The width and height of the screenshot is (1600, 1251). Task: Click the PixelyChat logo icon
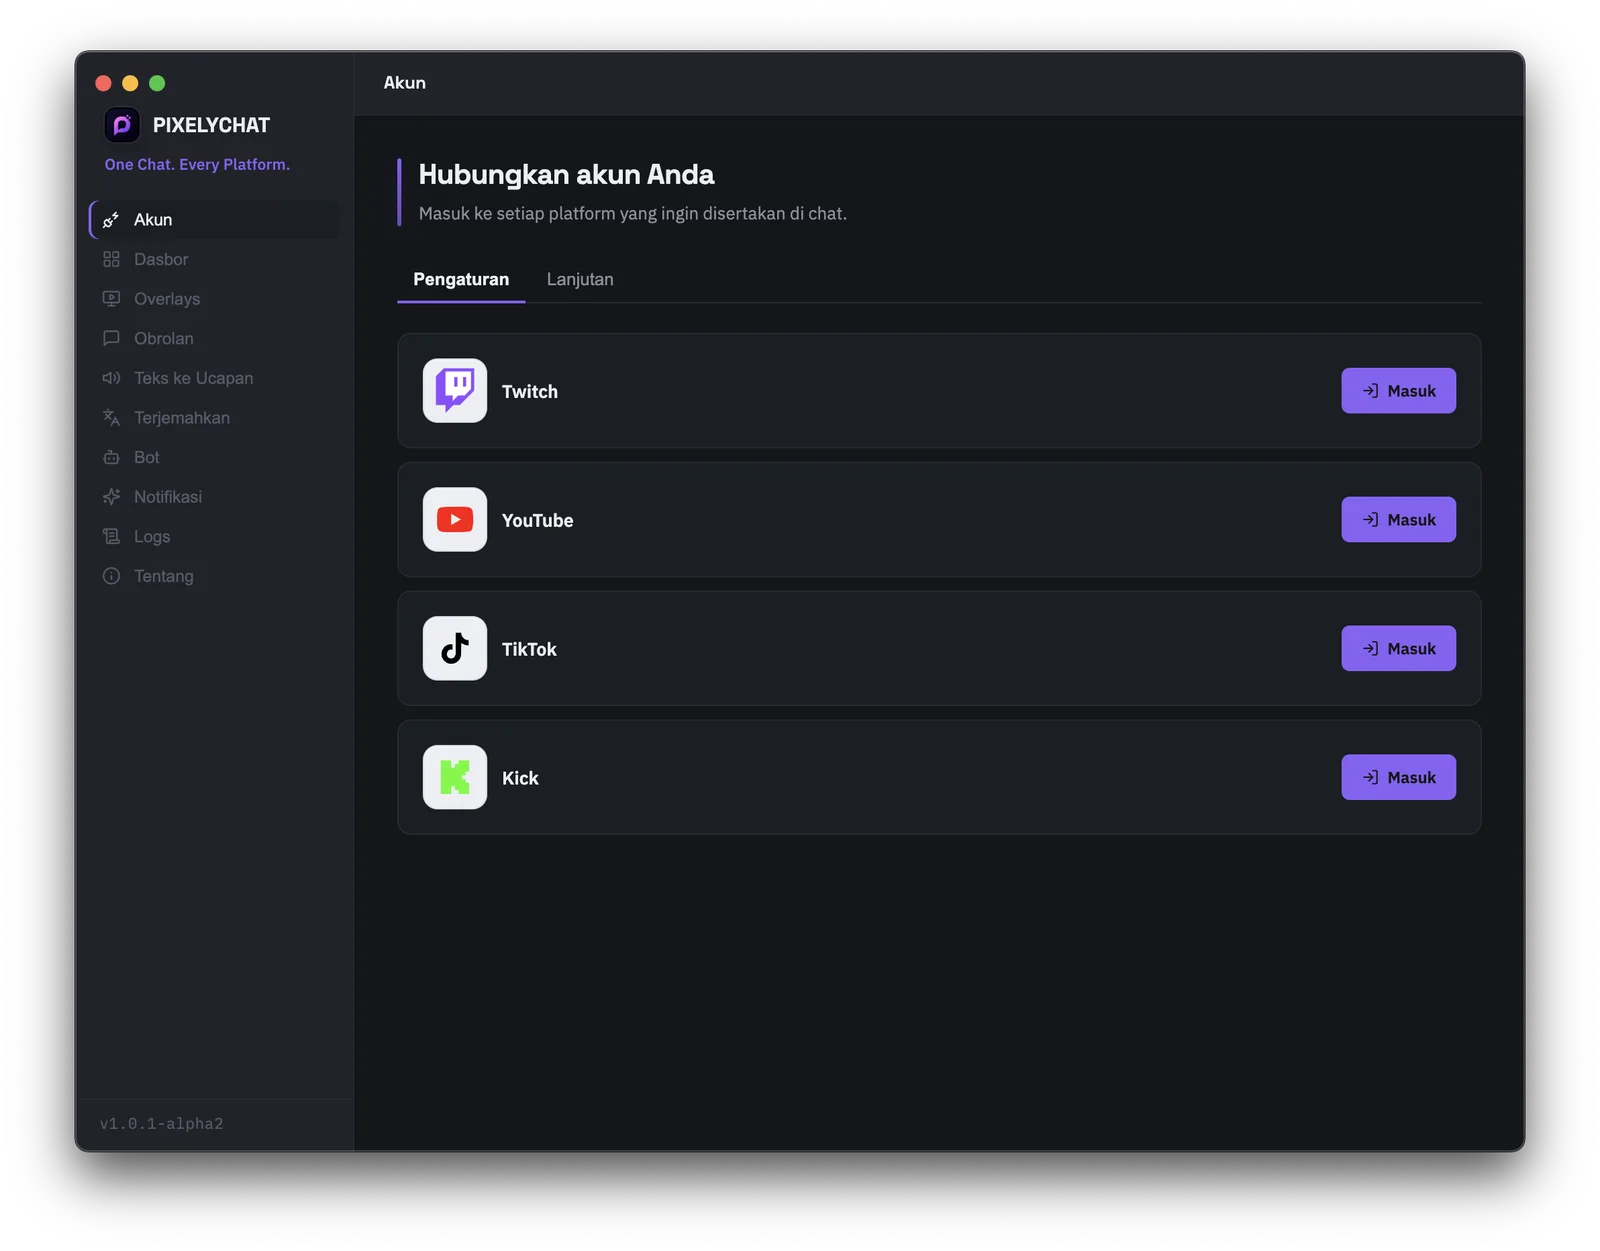(x=122, y=125)
